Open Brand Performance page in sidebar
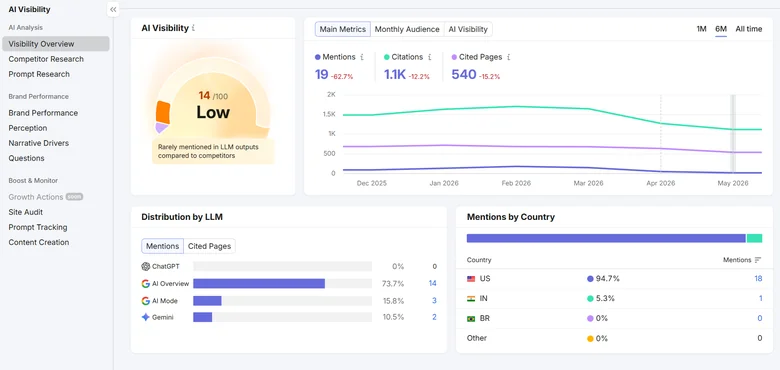 pyautogui.click(x=43, y=113)
